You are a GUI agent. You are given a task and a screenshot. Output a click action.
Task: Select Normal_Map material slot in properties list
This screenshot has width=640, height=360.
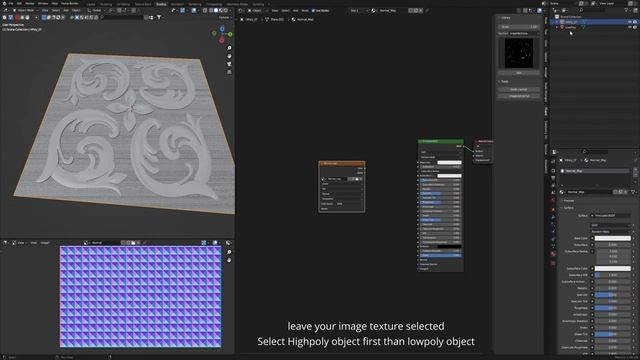pos(596,171)
